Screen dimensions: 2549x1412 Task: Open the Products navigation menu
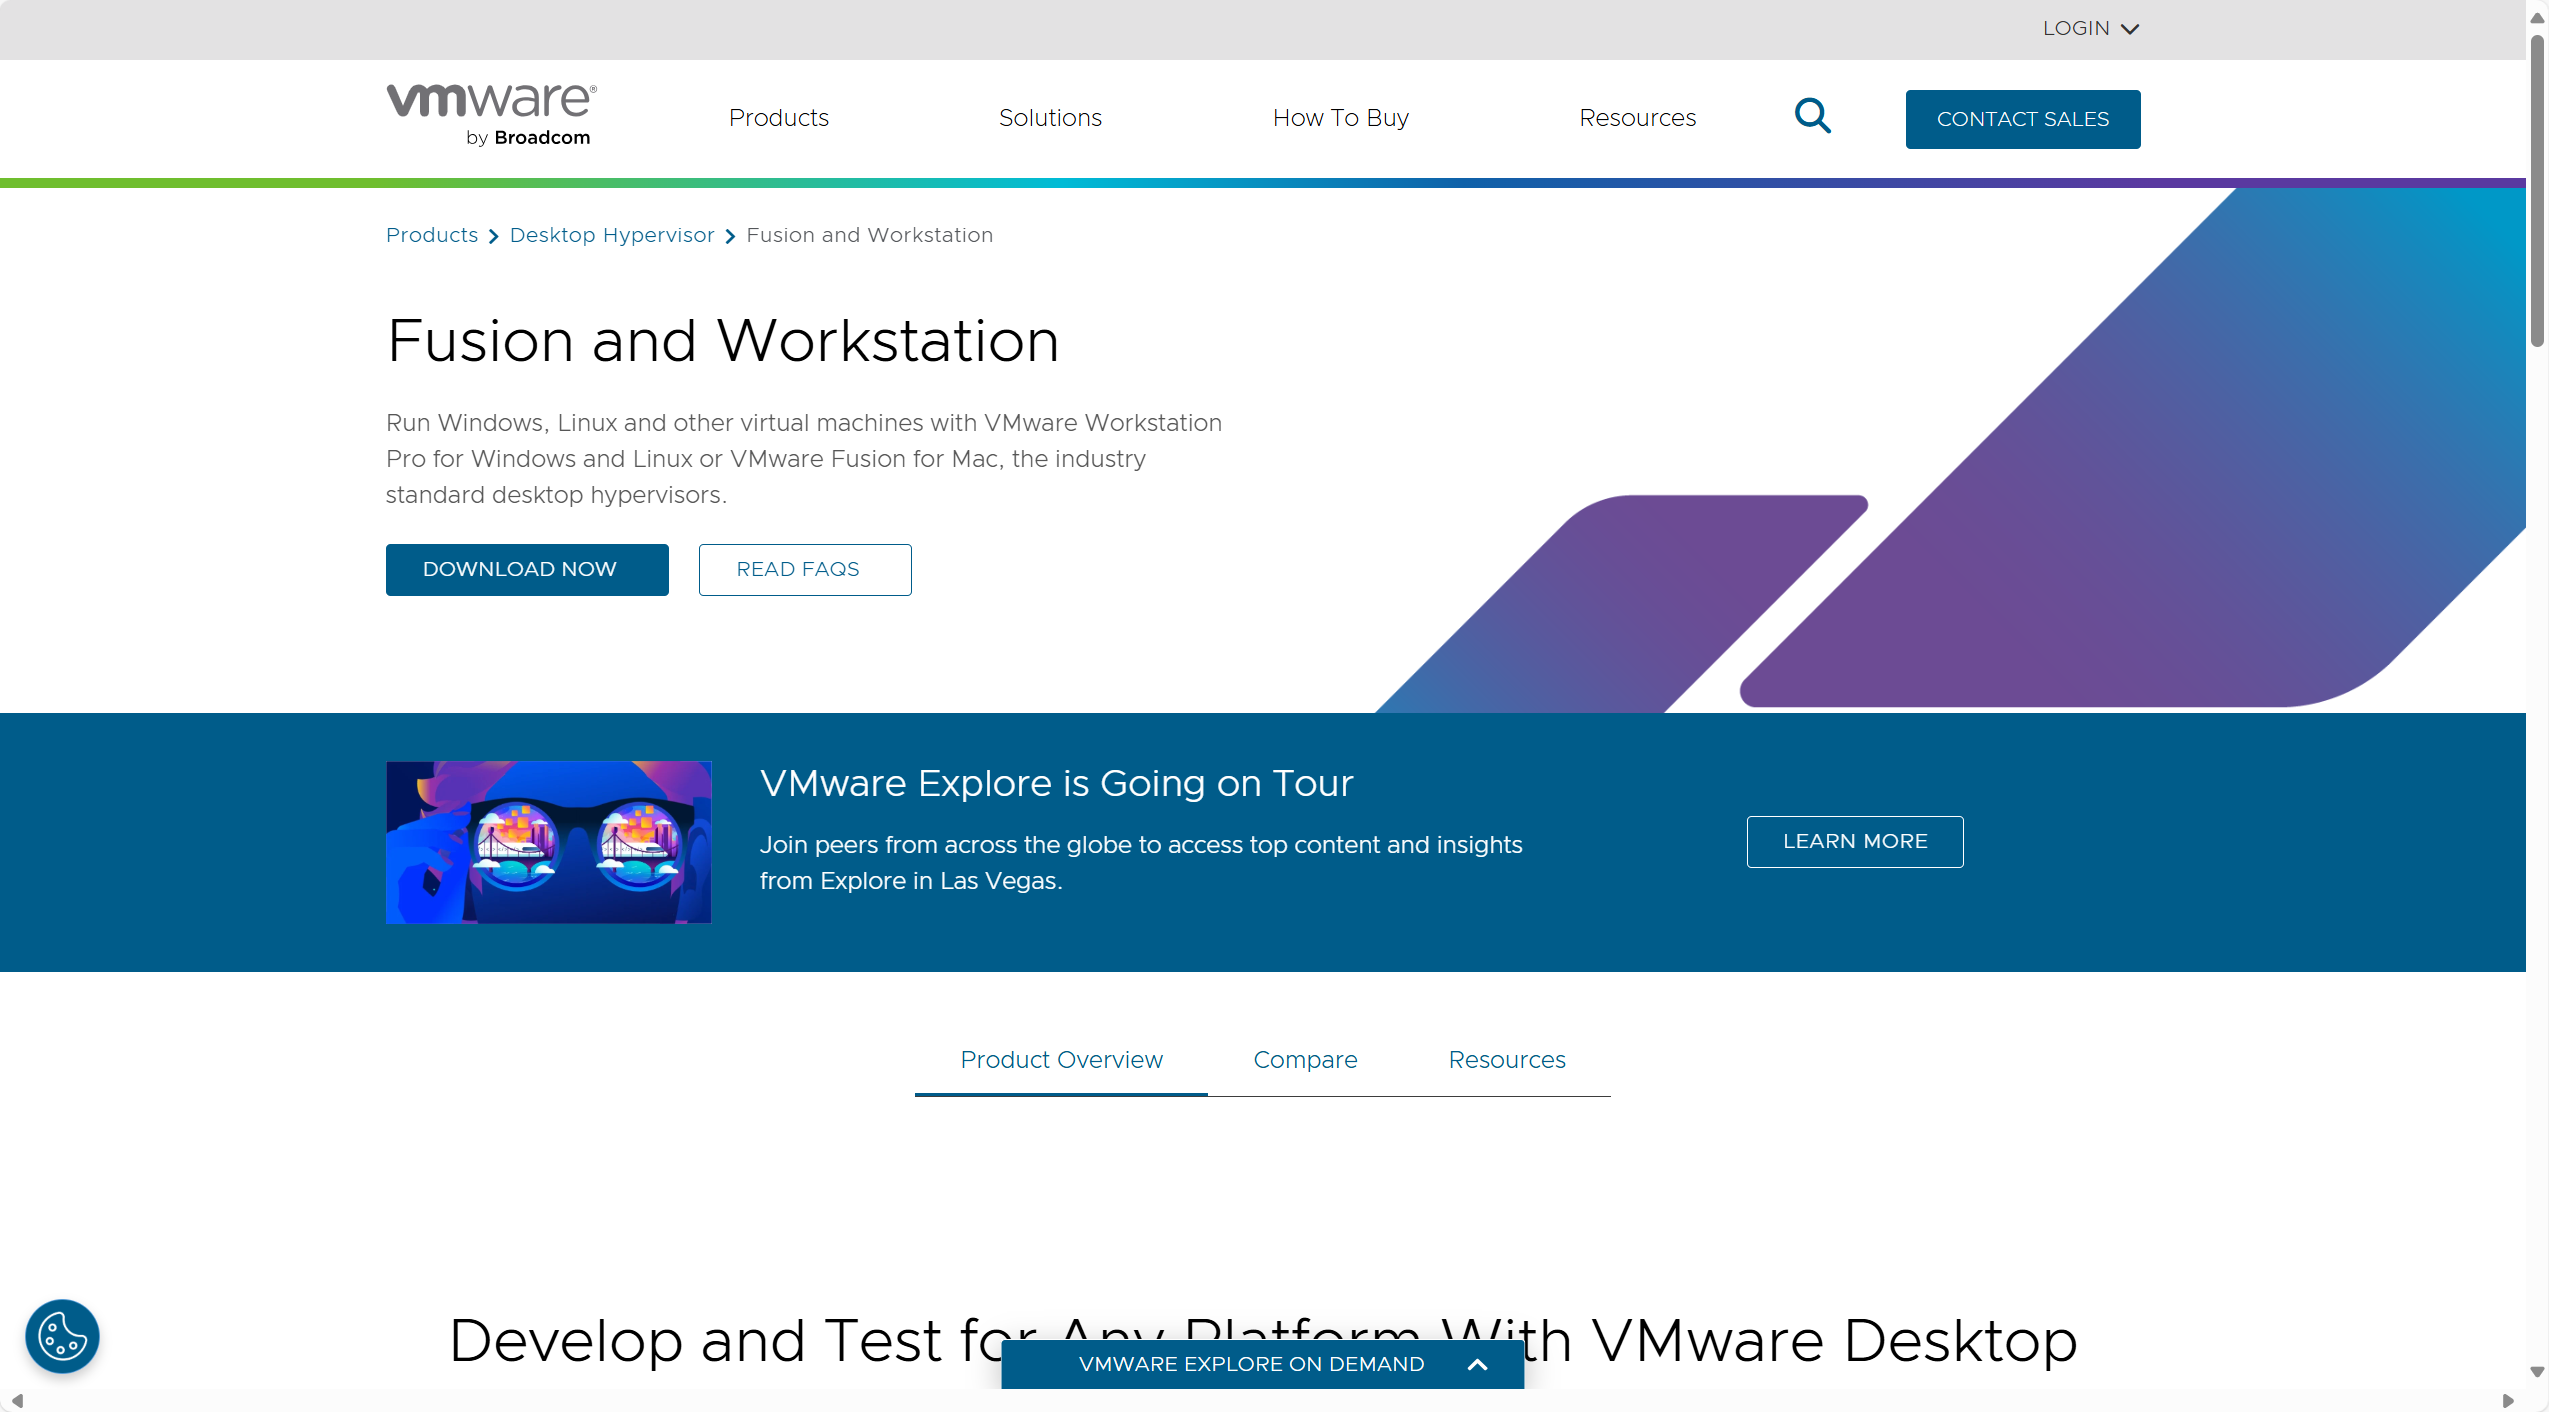778,117
